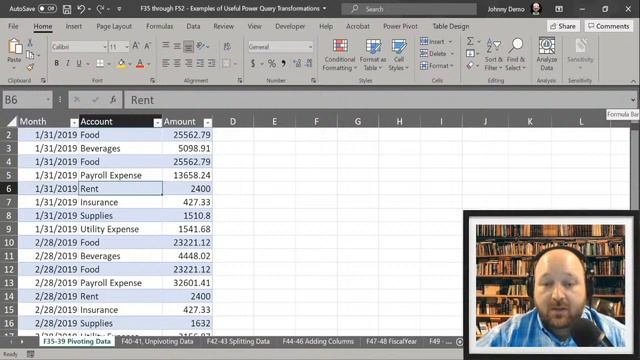Click the Select All corner triangle
640x360 pixels.
coord(12,122)
